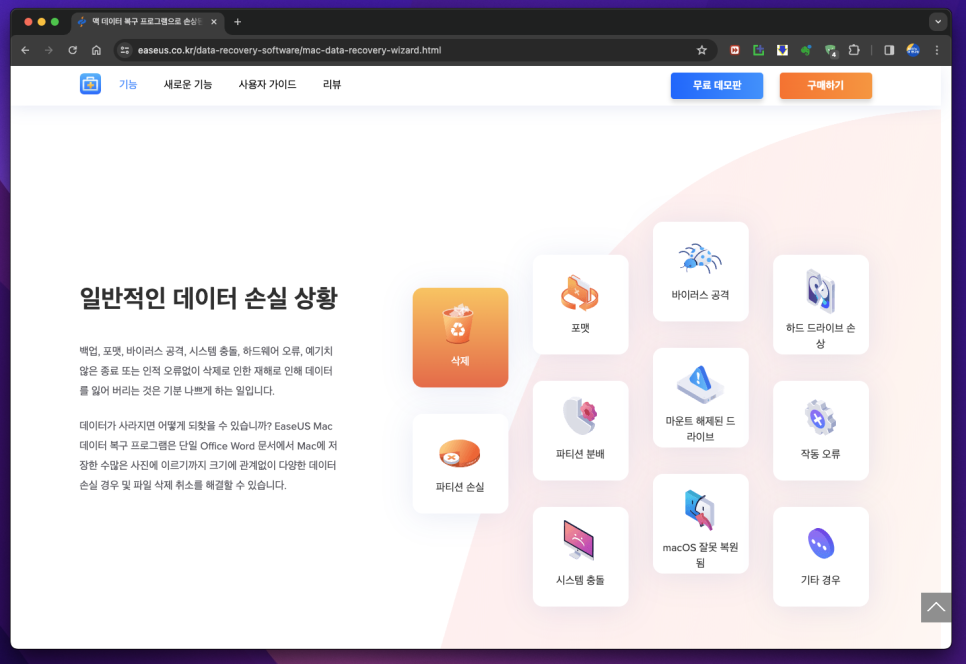Click the green leaf extension icon
Viewport: 966px width, 664px height.
[806, 51]
